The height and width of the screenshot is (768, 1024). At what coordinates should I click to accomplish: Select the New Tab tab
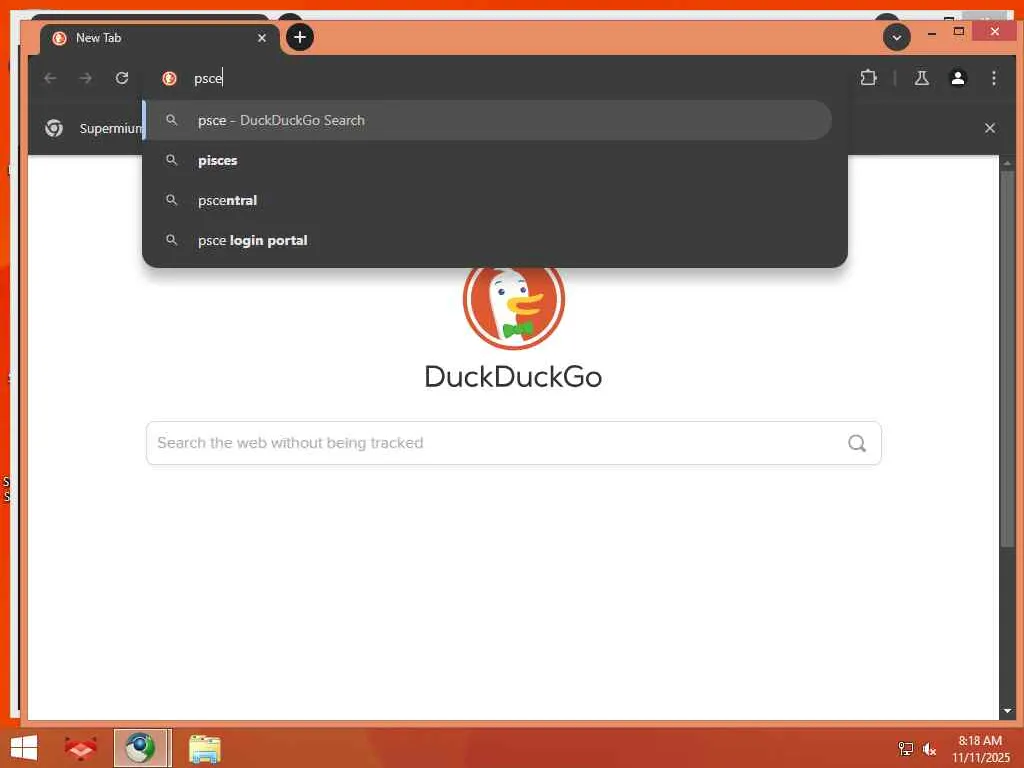point(160,38)
